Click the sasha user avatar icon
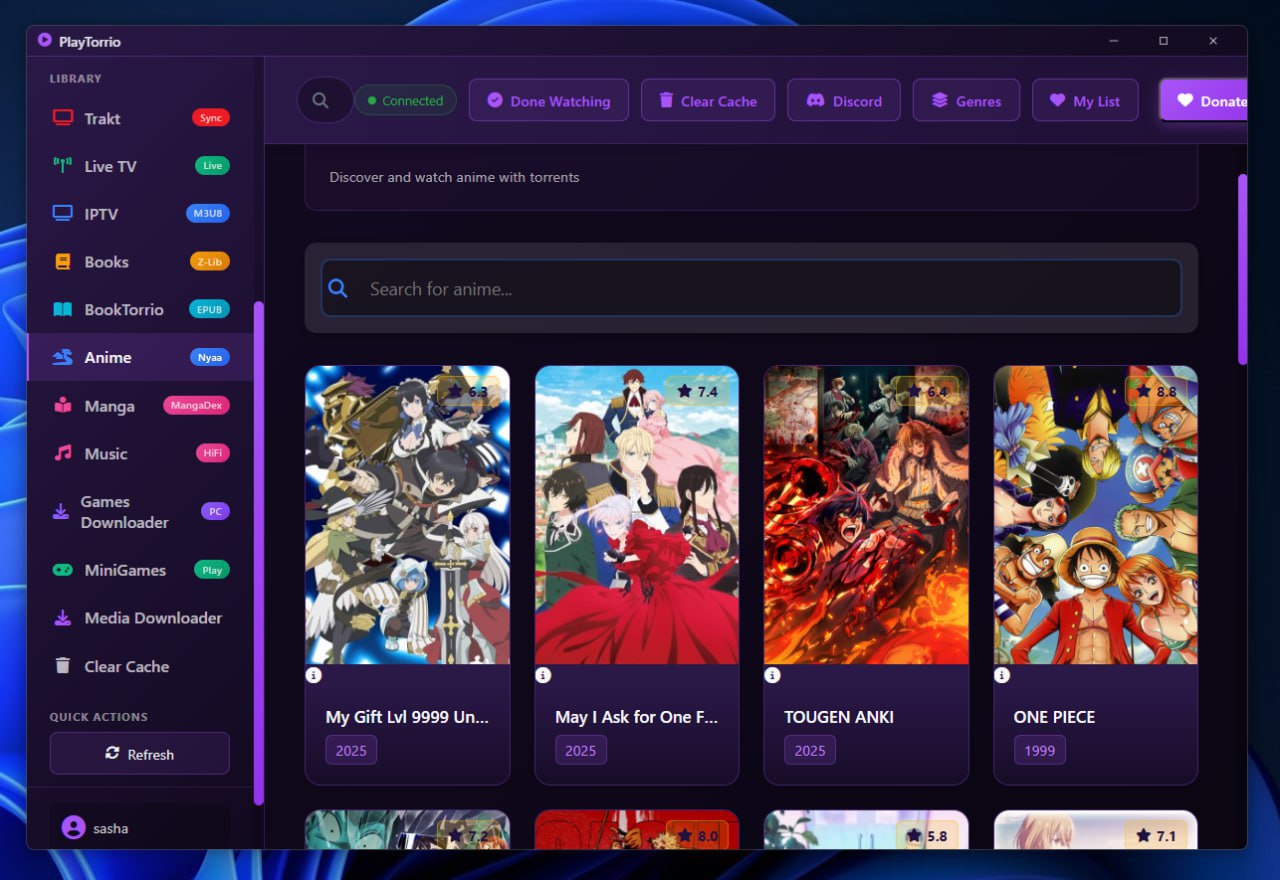 pyautogui.click(x=73, y=828)
